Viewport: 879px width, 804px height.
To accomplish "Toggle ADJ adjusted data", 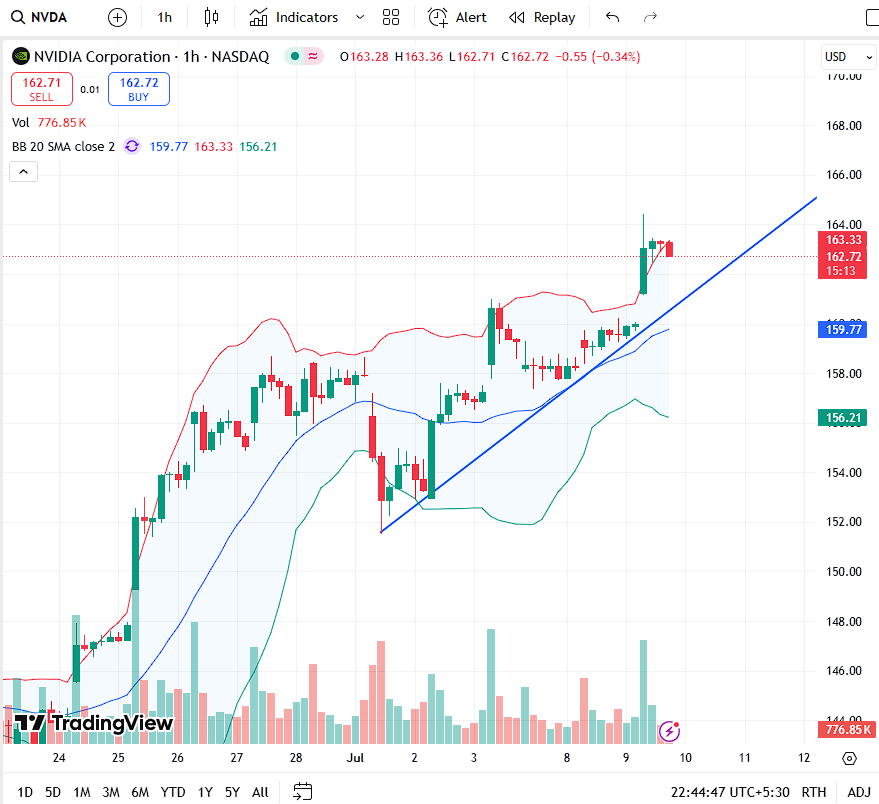I will pos(859,792).
